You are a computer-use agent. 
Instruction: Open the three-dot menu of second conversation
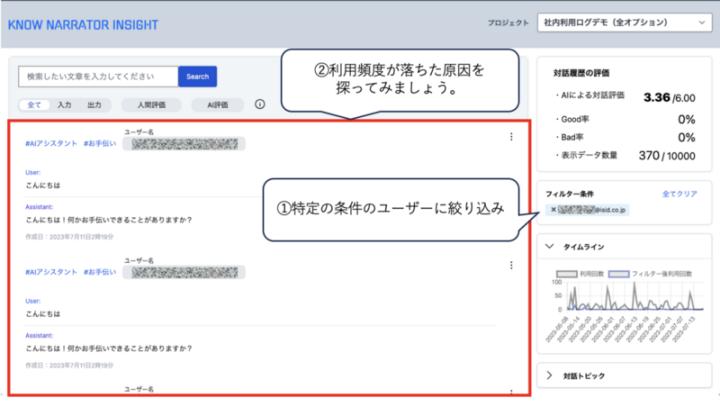point(512,266)
